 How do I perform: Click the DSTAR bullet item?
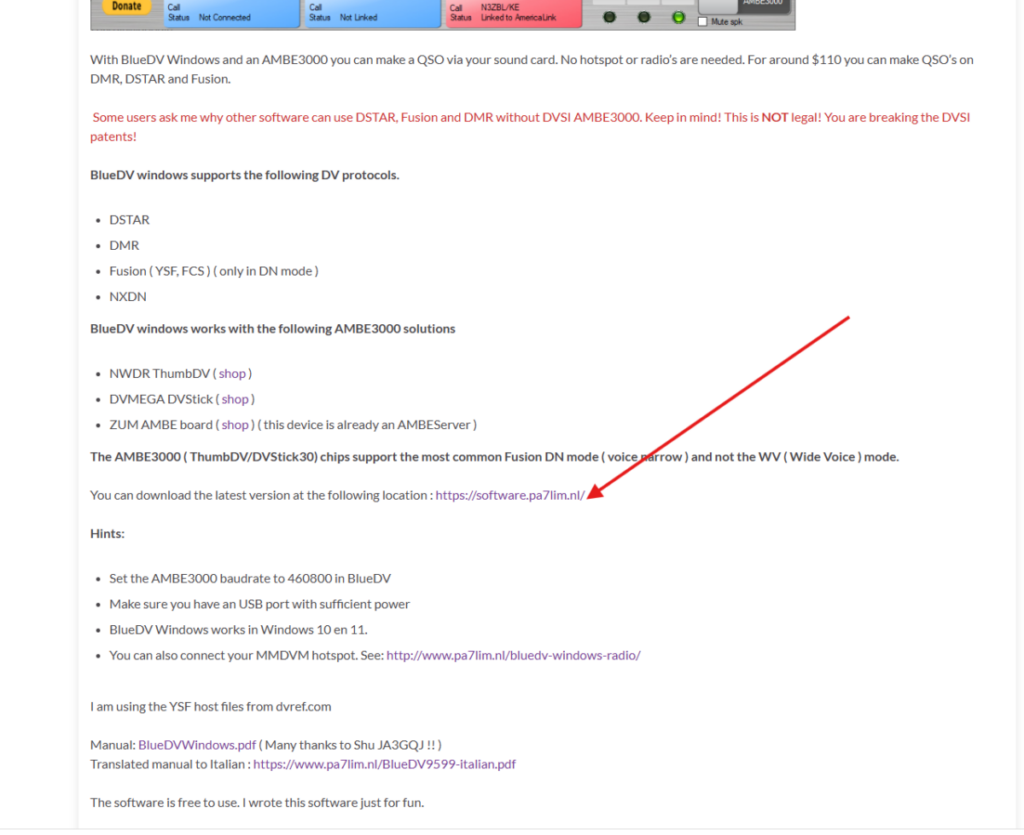tap(129, 220)
